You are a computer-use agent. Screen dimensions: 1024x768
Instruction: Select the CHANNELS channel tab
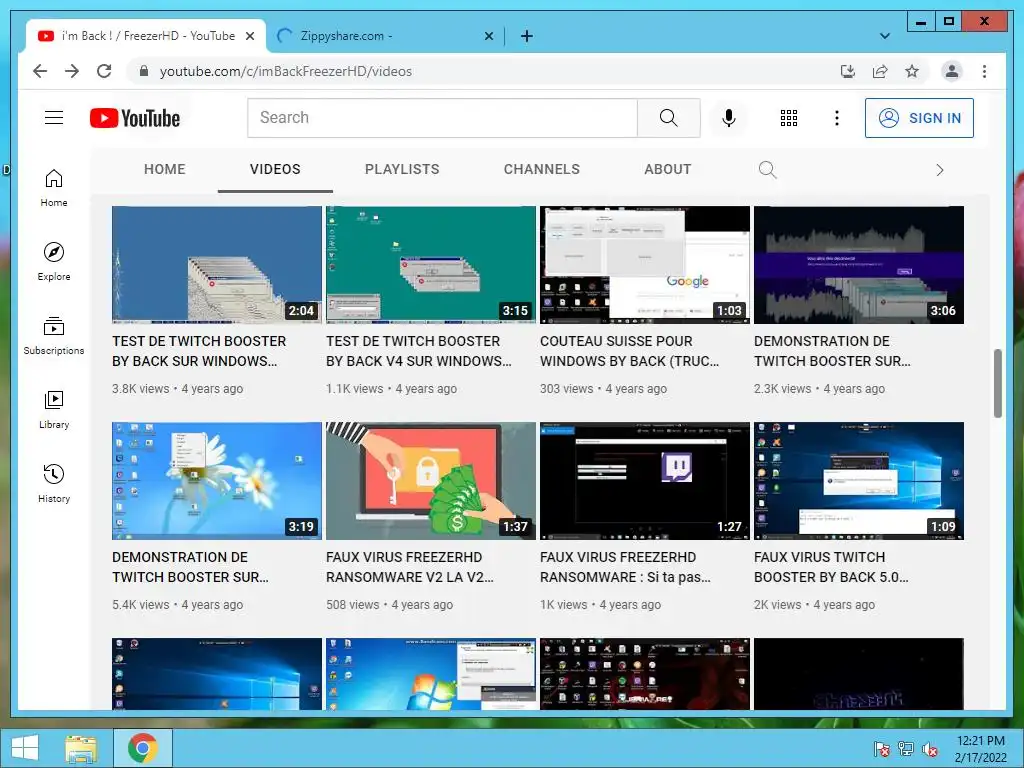pos(541,169)
